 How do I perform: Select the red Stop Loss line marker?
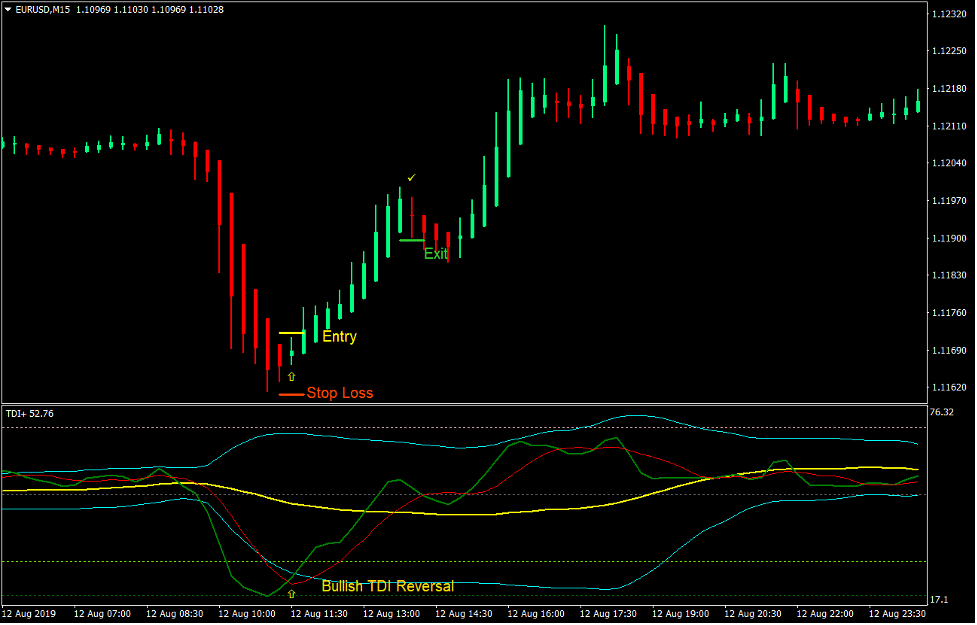pos(291,395)
